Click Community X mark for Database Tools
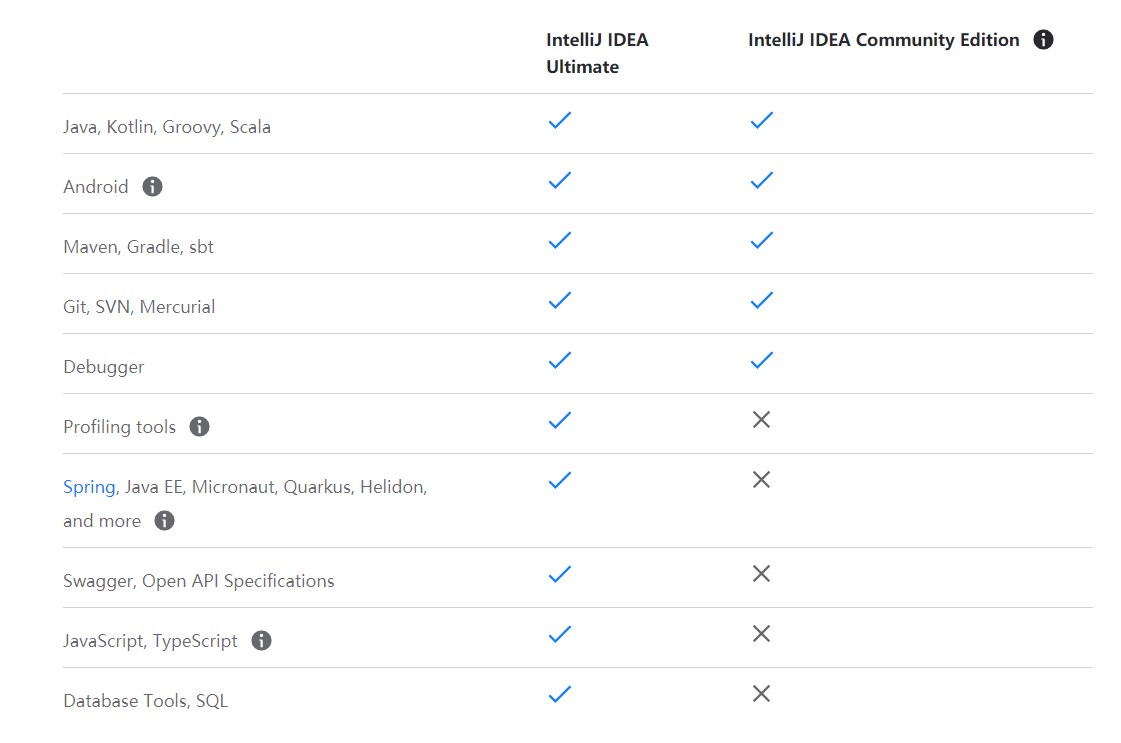This screenshot has width=1121, height=743. tap(761, 694)
